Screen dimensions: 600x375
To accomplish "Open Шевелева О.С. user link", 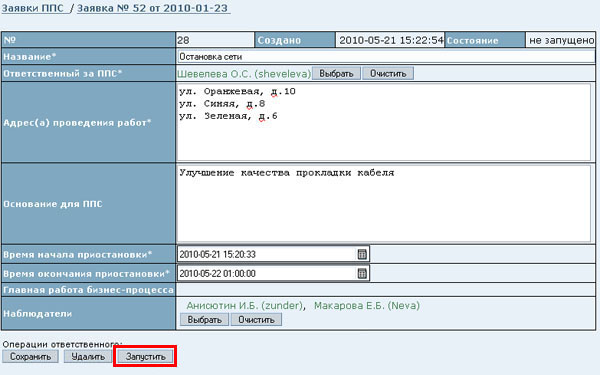I will coord(244,74).
